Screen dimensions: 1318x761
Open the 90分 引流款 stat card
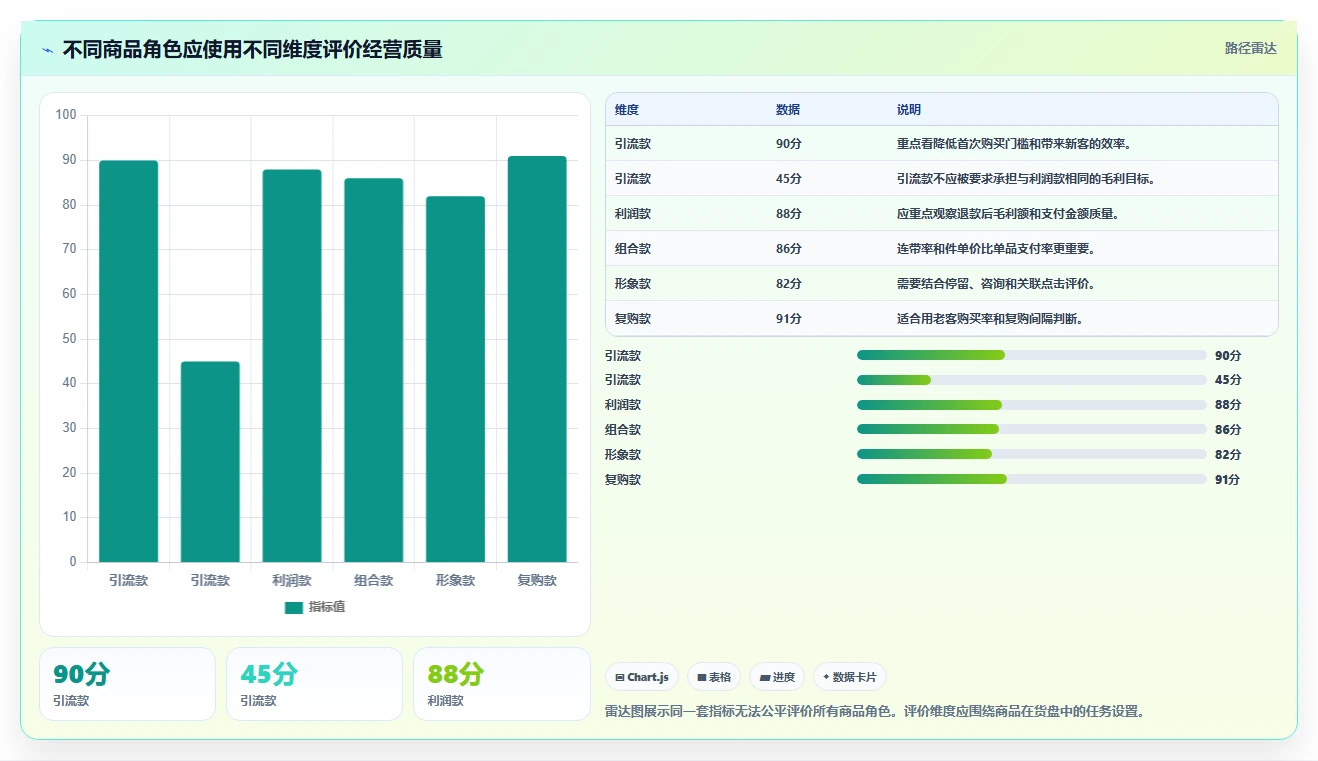[x=127, y=684]
